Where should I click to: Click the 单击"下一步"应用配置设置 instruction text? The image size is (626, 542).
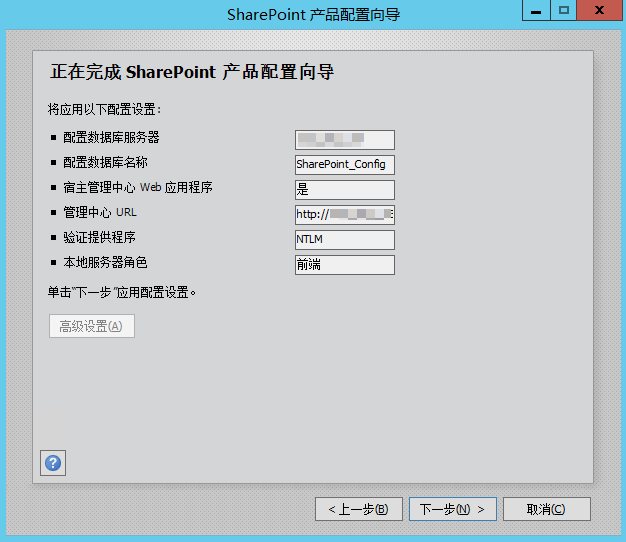click(x=122, y=293)
